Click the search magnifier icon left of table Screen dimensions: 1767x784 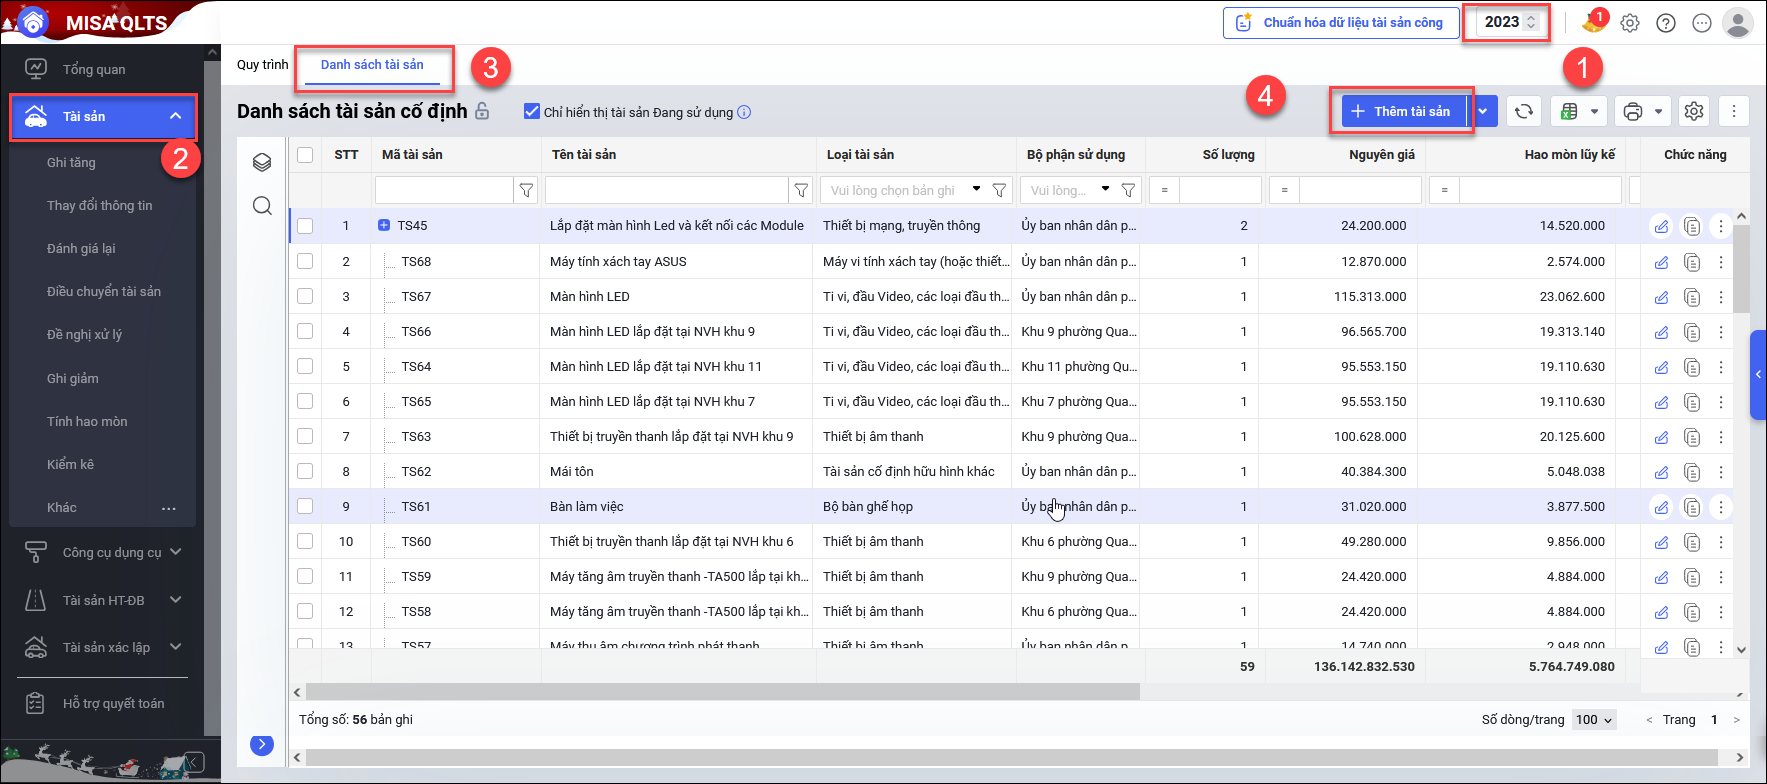262,206
